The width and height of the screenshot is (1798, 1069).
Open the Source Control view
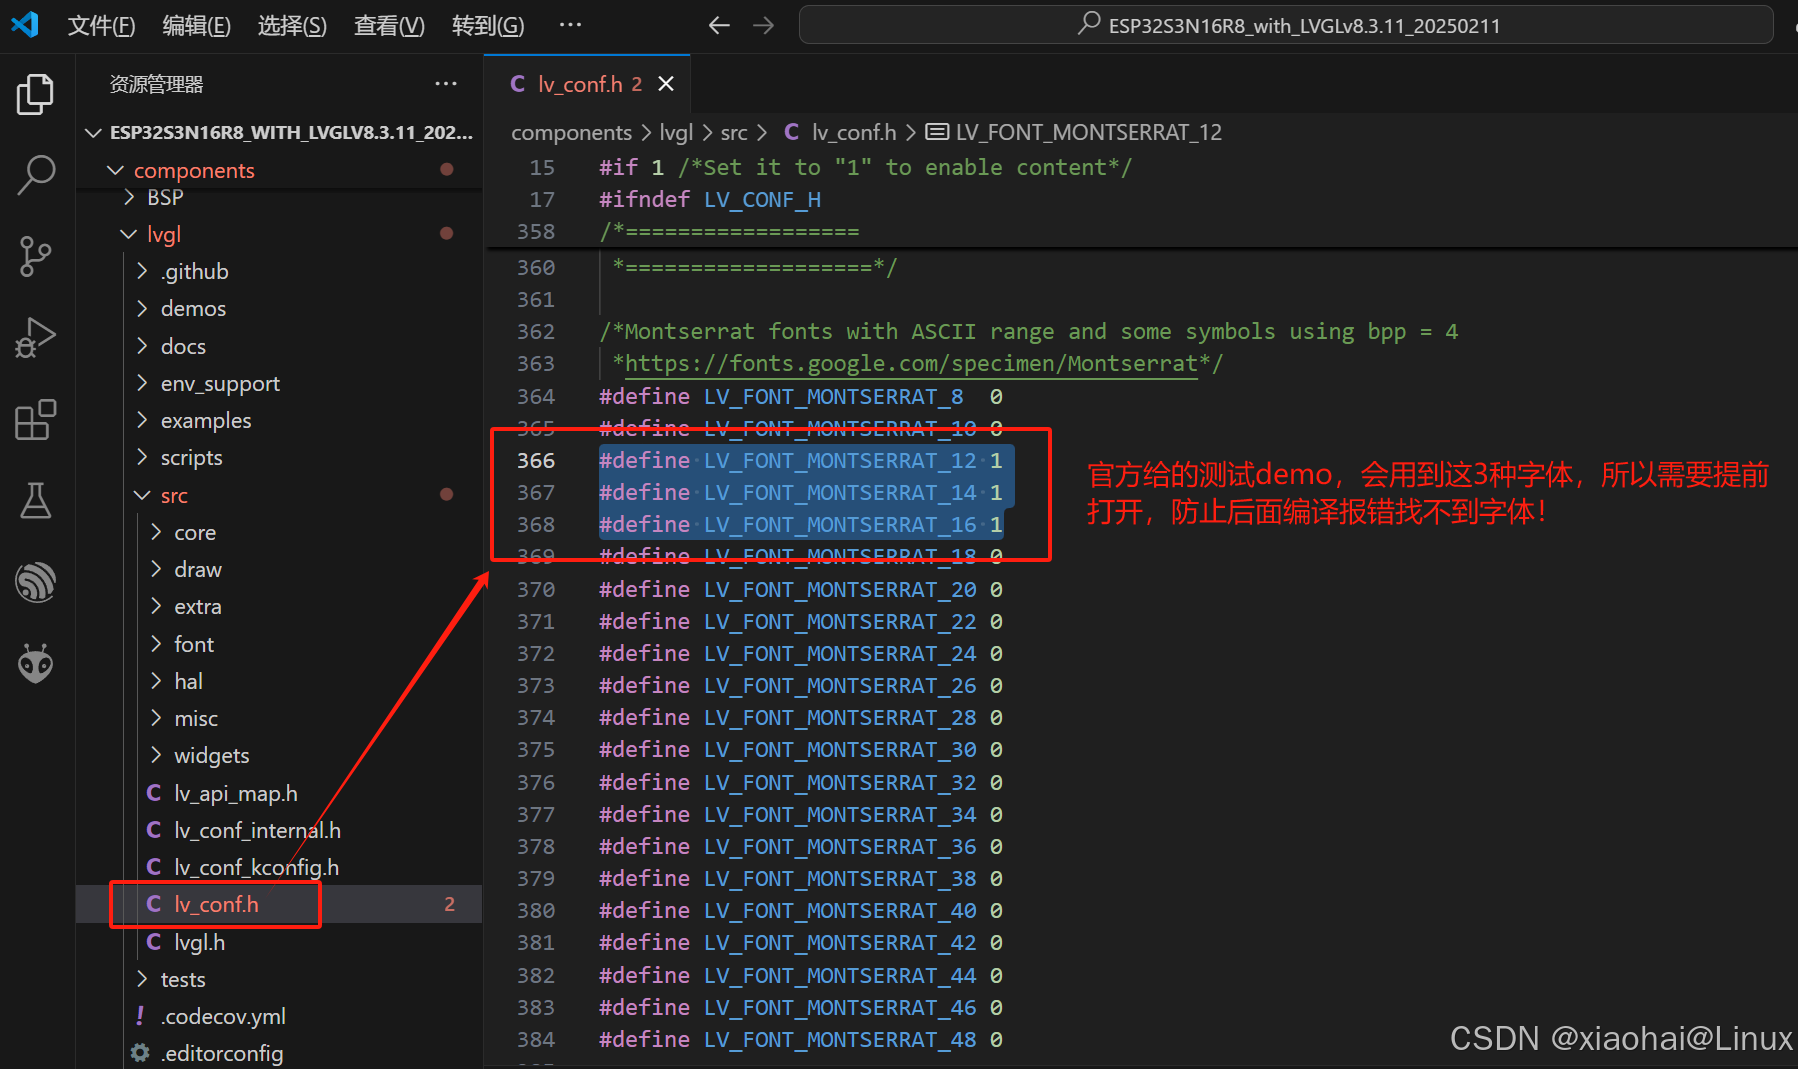36,256
